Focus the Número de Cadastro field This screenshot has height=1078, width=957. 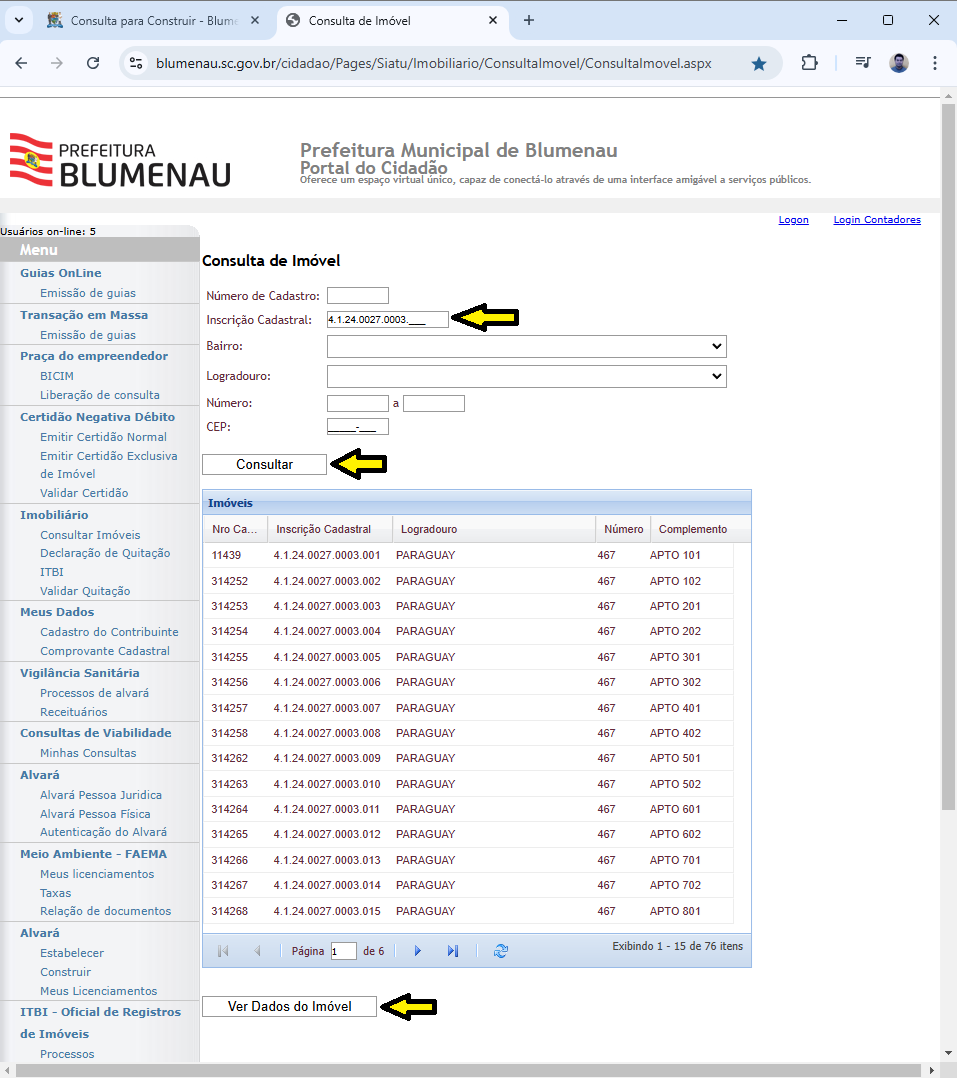pos(357,295)
